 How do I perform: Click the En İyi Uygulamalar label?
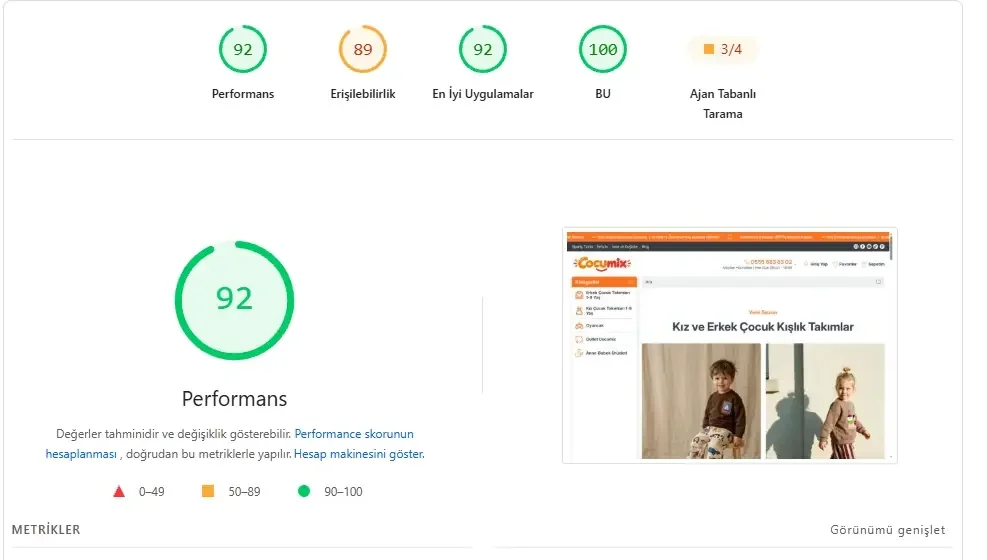click(483, 94)
